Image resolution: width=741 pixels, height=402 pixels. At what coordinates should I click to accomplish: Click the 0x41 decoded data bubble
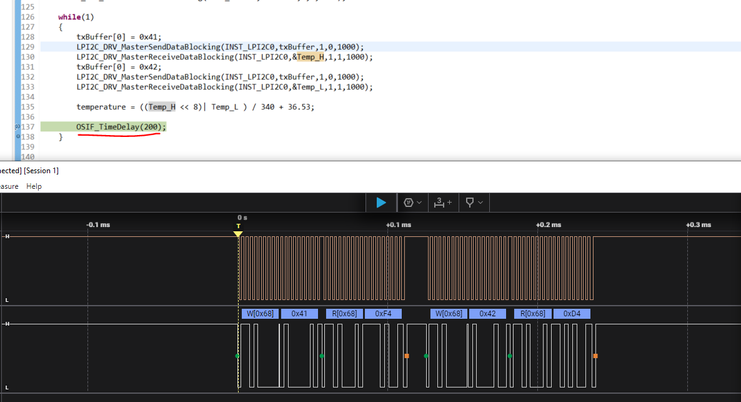tap(299, 314)
